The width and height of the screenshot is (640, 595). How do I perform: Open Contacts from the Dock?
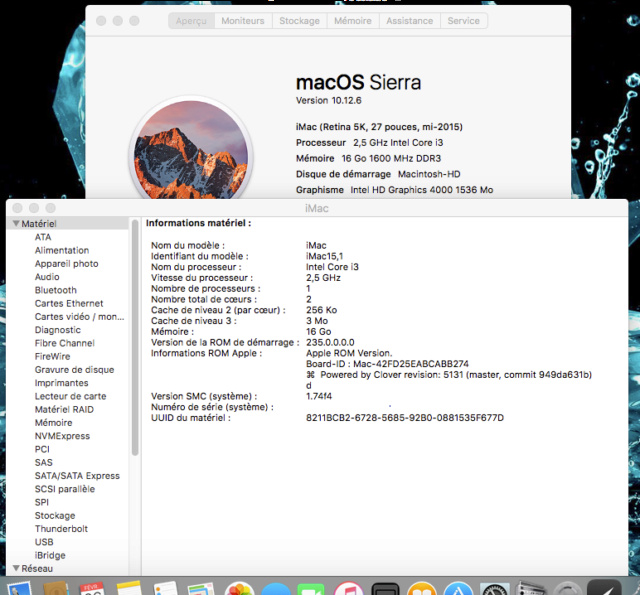tap(56, 589)
